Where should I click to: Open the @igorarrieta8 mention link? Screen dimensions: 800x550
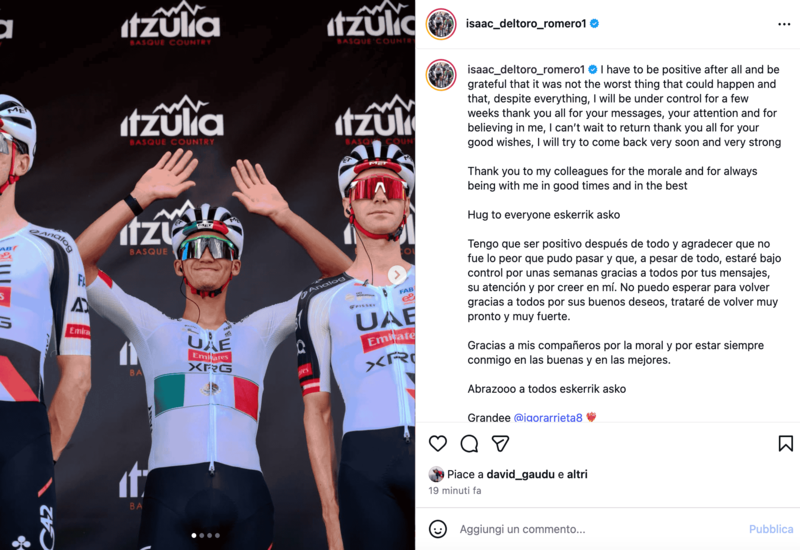(547, 417)
